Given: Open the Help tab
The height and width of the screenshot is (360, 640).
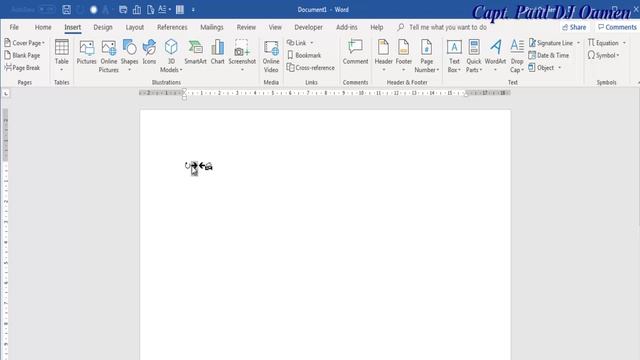Looking at the screenshot, I should tap(377, 27).
